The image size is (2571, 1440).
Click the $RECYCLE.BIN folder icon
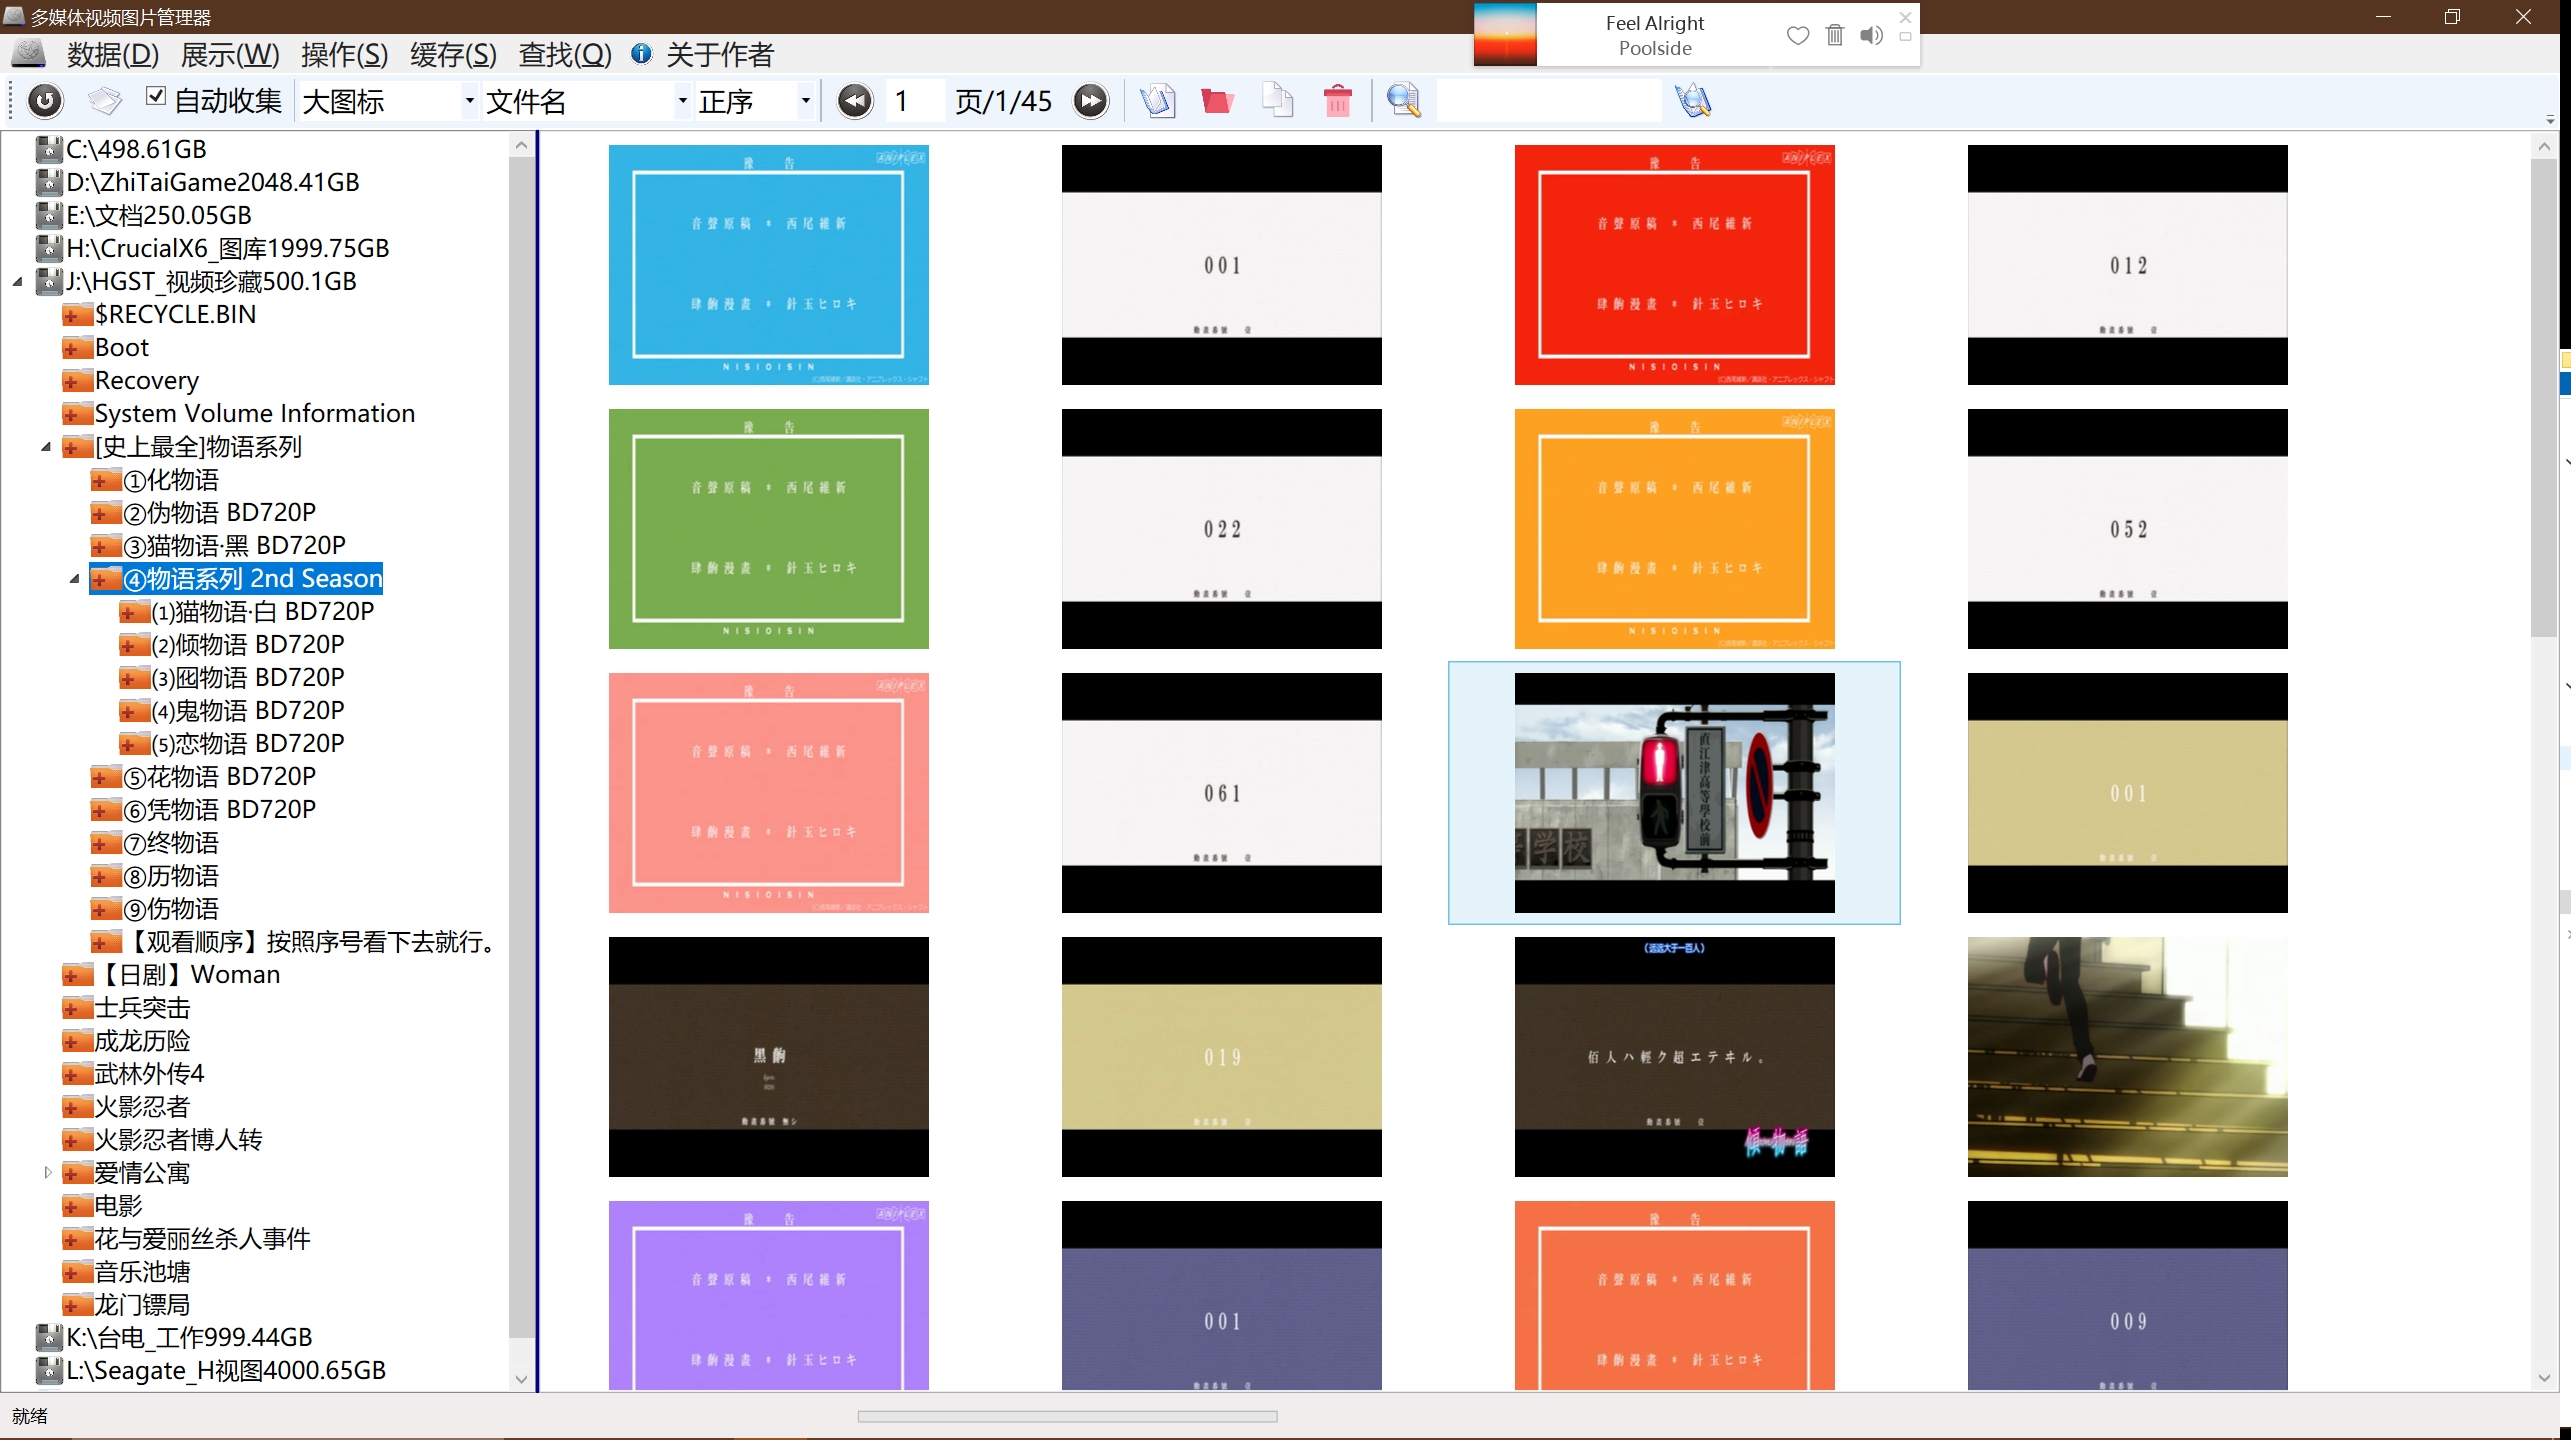coord(77,315)
